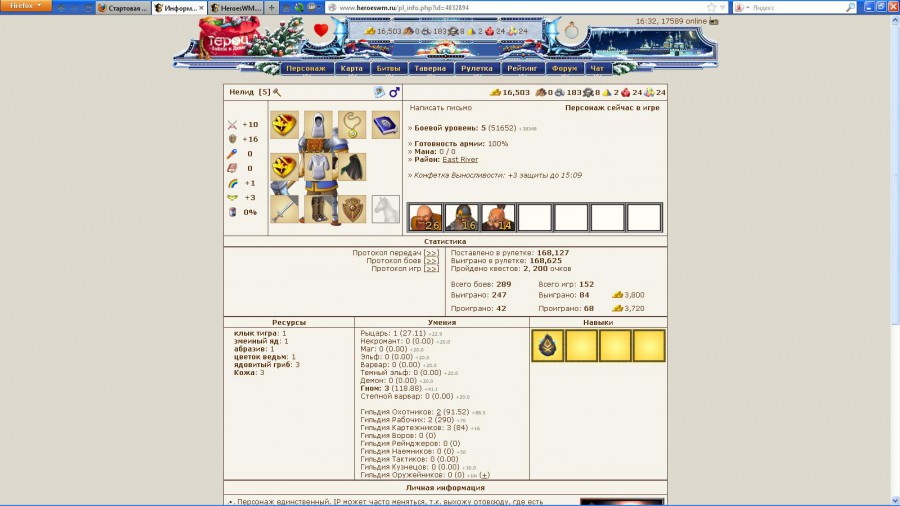900x506 pixels.
Task: Open Чат menu
Action: click(597, 68)
